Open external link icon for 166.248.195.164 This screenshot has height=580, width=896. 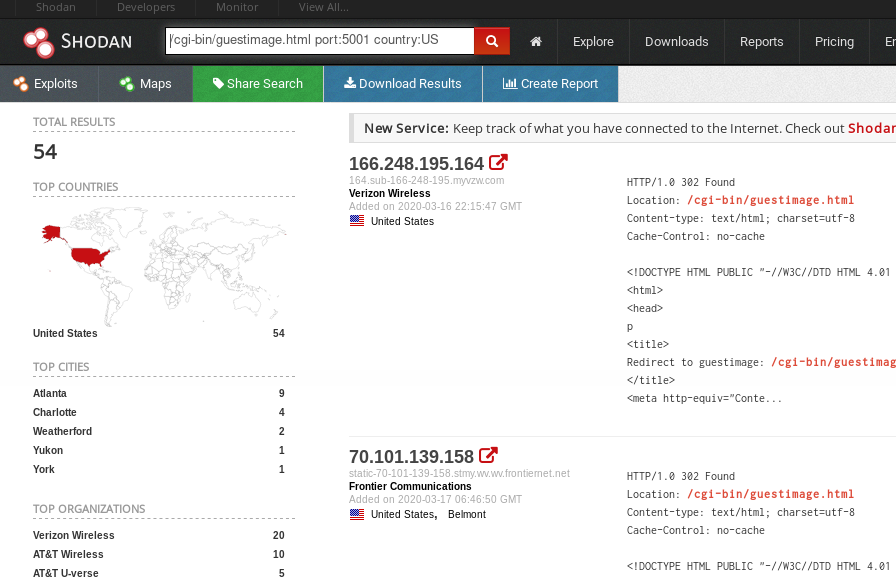pyautogui.click(x=498, y=163)
